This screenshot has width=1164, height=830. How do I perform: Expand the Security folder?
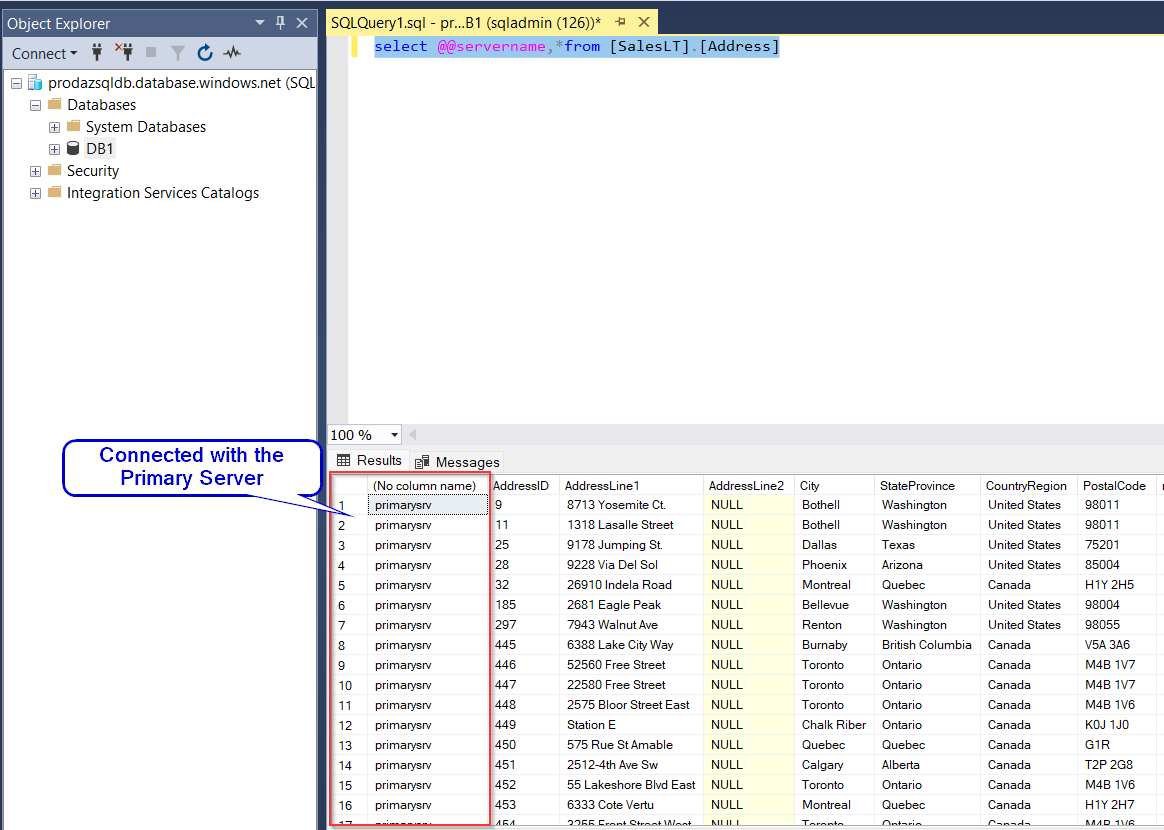click(35, 171)
